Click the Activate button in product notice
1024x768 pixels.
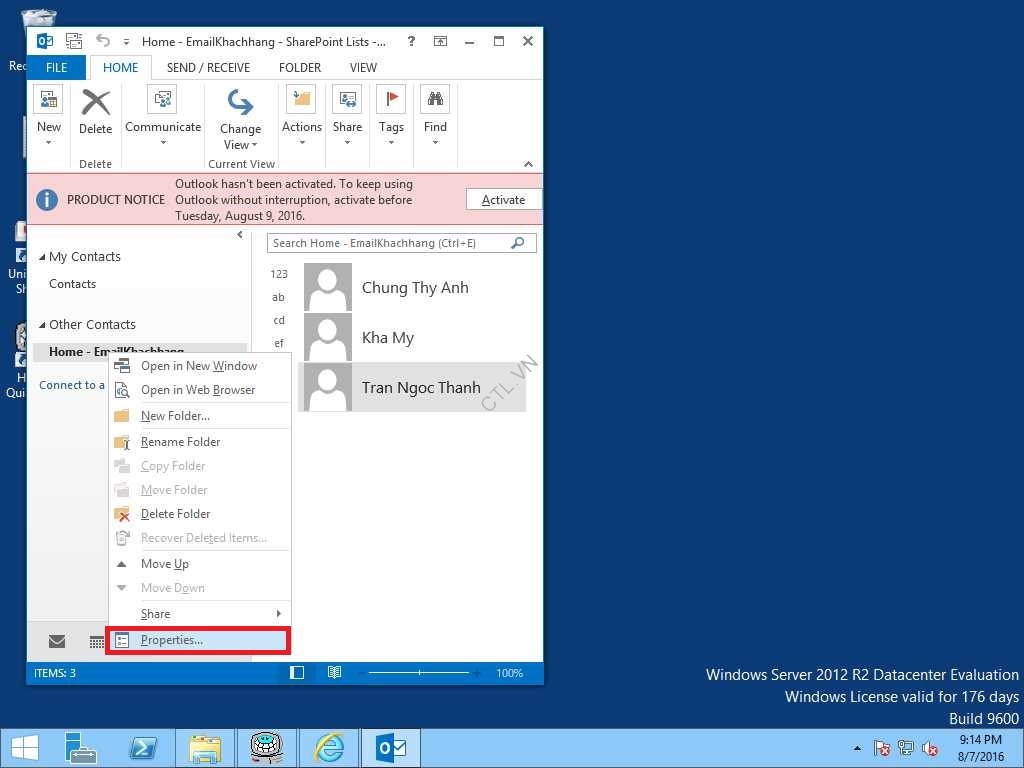[503, 200]
